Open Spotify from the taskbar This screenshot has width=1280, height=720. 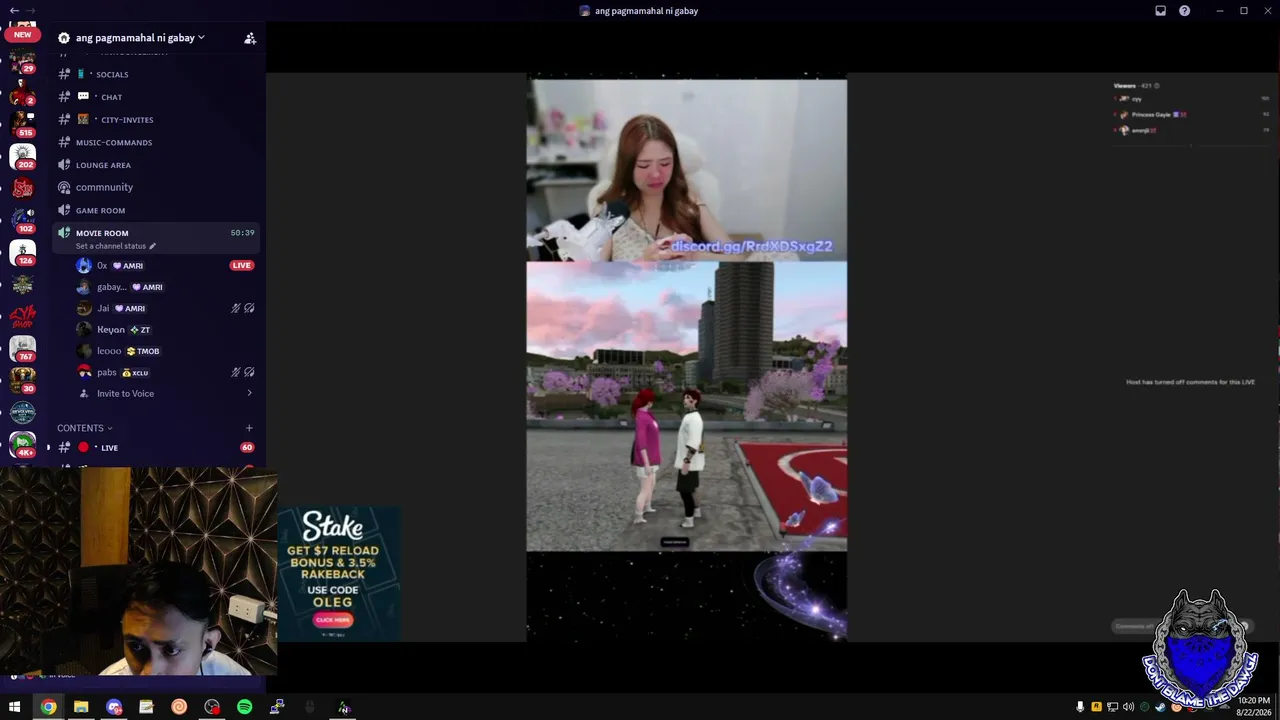pos(245,707)
